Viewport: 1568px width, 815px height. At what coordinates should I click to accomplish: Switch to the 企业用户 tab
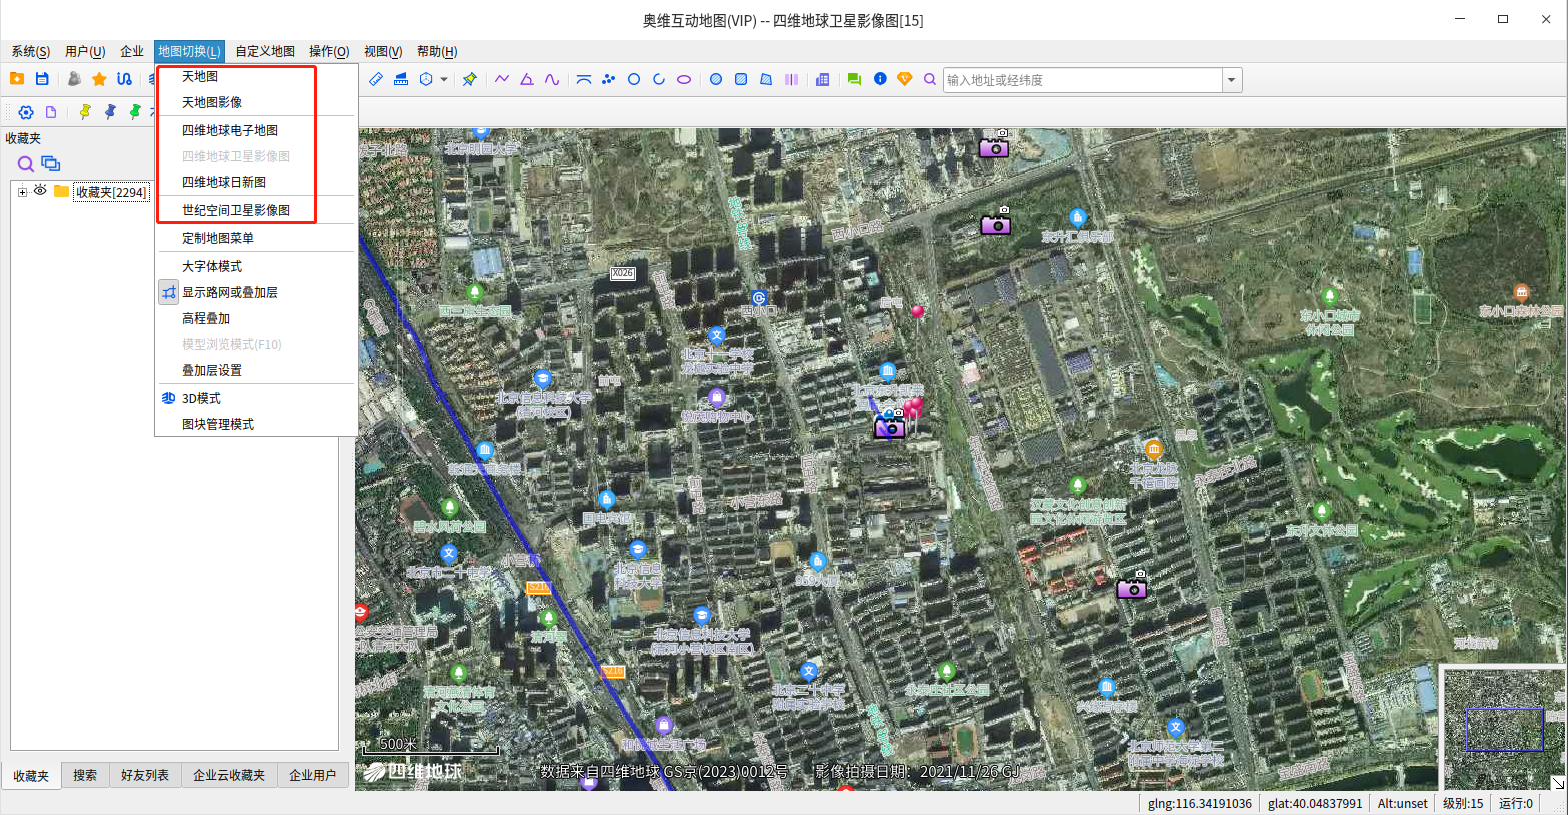(313, 775)
